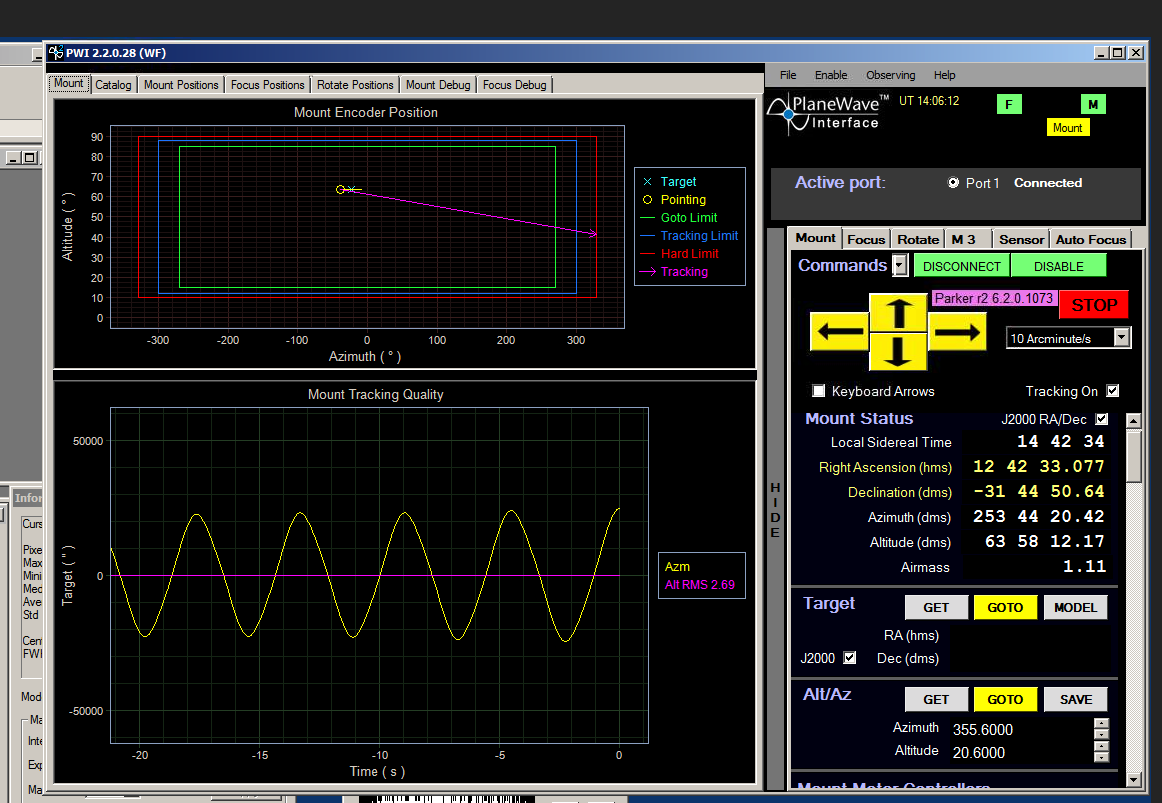The width and height of the screenshot is (1162, 803).
Task: Open the 10 Arcminute/s slew rate dropdown
Action: (x=1121, y=338)
